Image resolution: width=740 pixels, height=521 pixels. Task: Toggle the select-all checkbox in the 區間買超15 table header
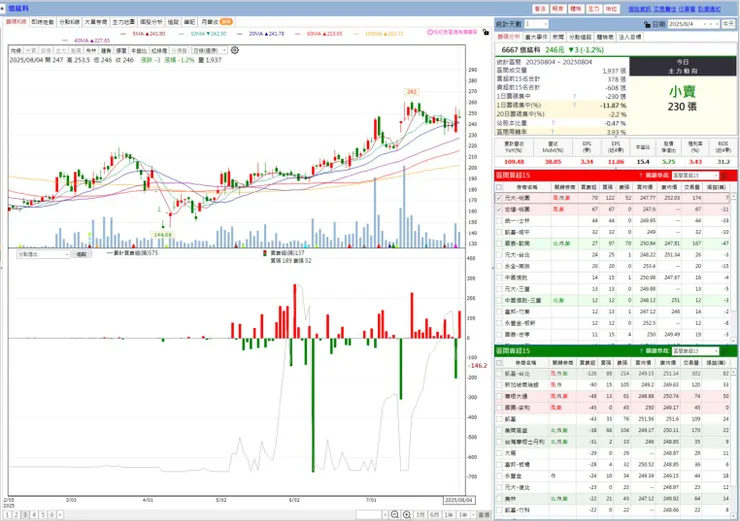(x=499, y=187)
